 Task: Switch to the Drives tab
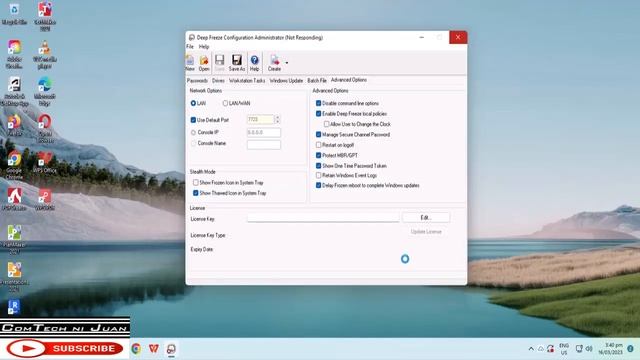(x=218, y=81)
